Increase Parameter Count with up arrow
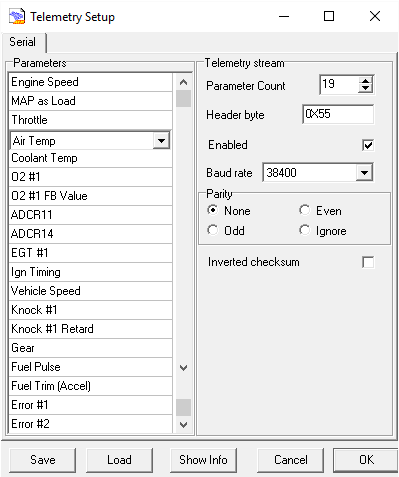Image resolution: width=399 pixels, height=477 pixels. 366,81
